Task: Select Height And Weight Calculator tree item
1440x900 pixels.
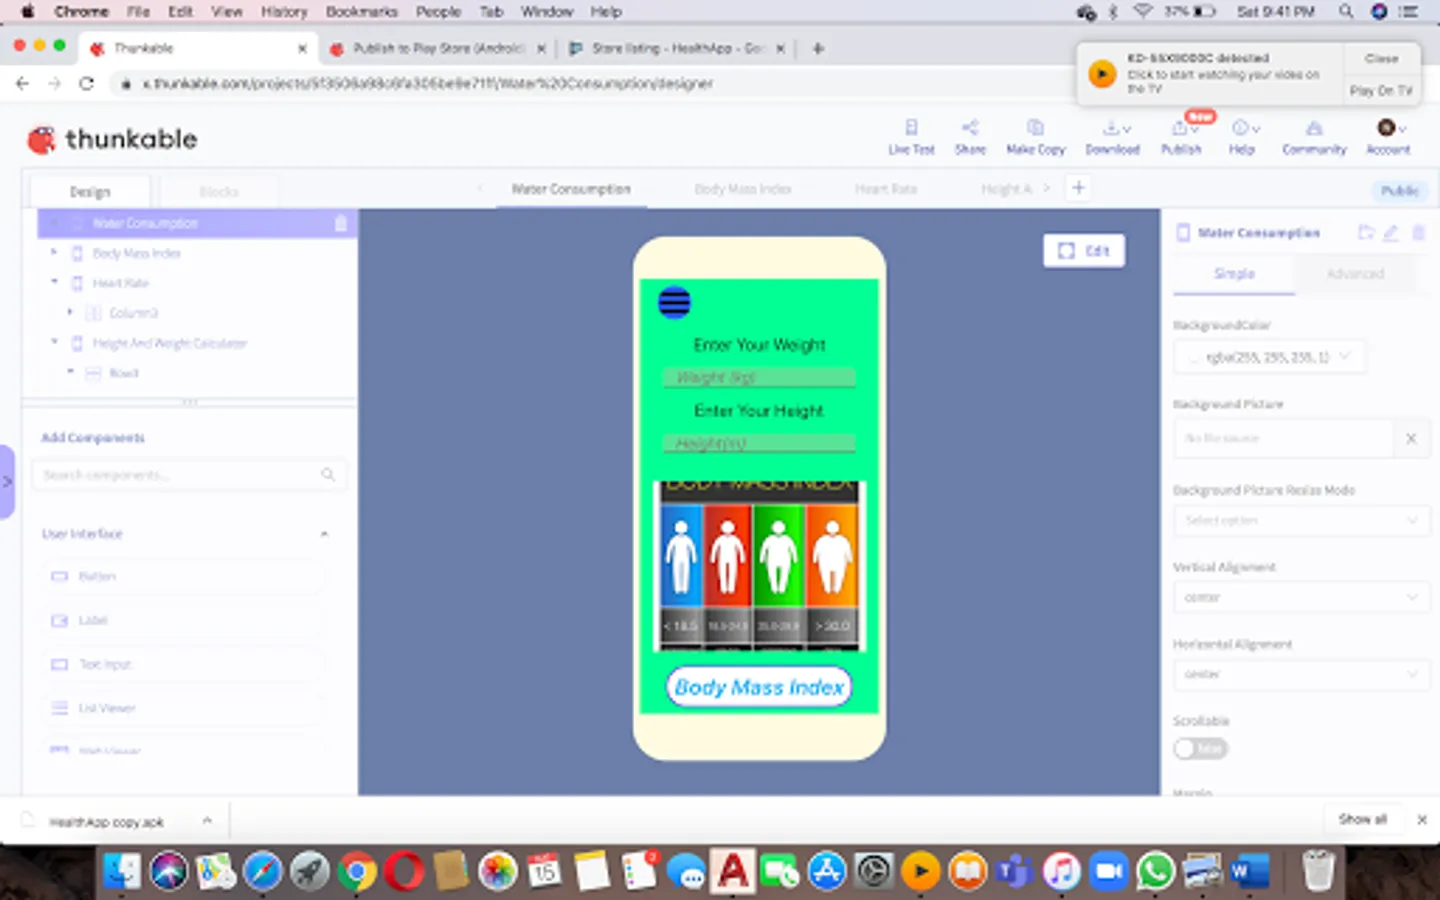Action: click(x=169, y=343)
